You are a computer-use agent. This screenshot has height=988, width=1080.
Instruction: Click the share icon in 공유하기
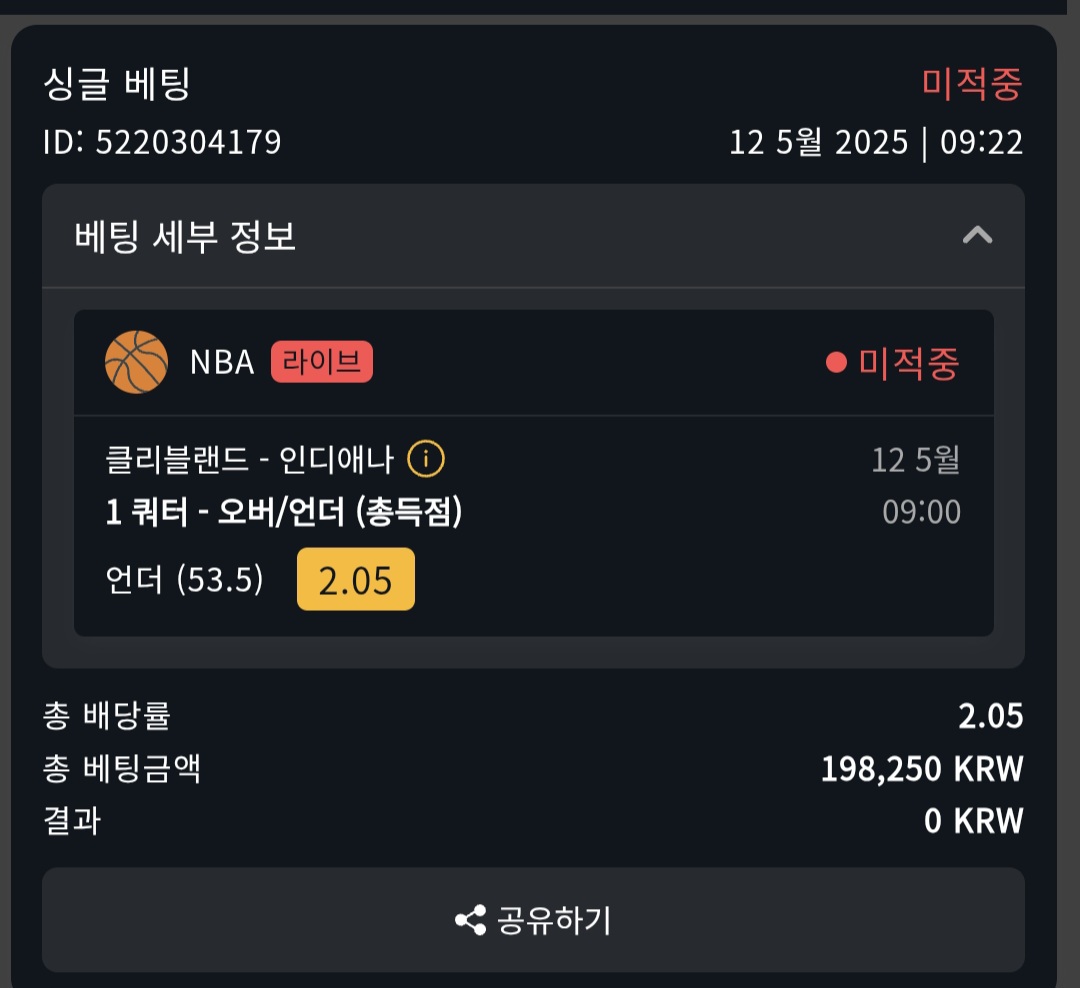click(470, 920)
